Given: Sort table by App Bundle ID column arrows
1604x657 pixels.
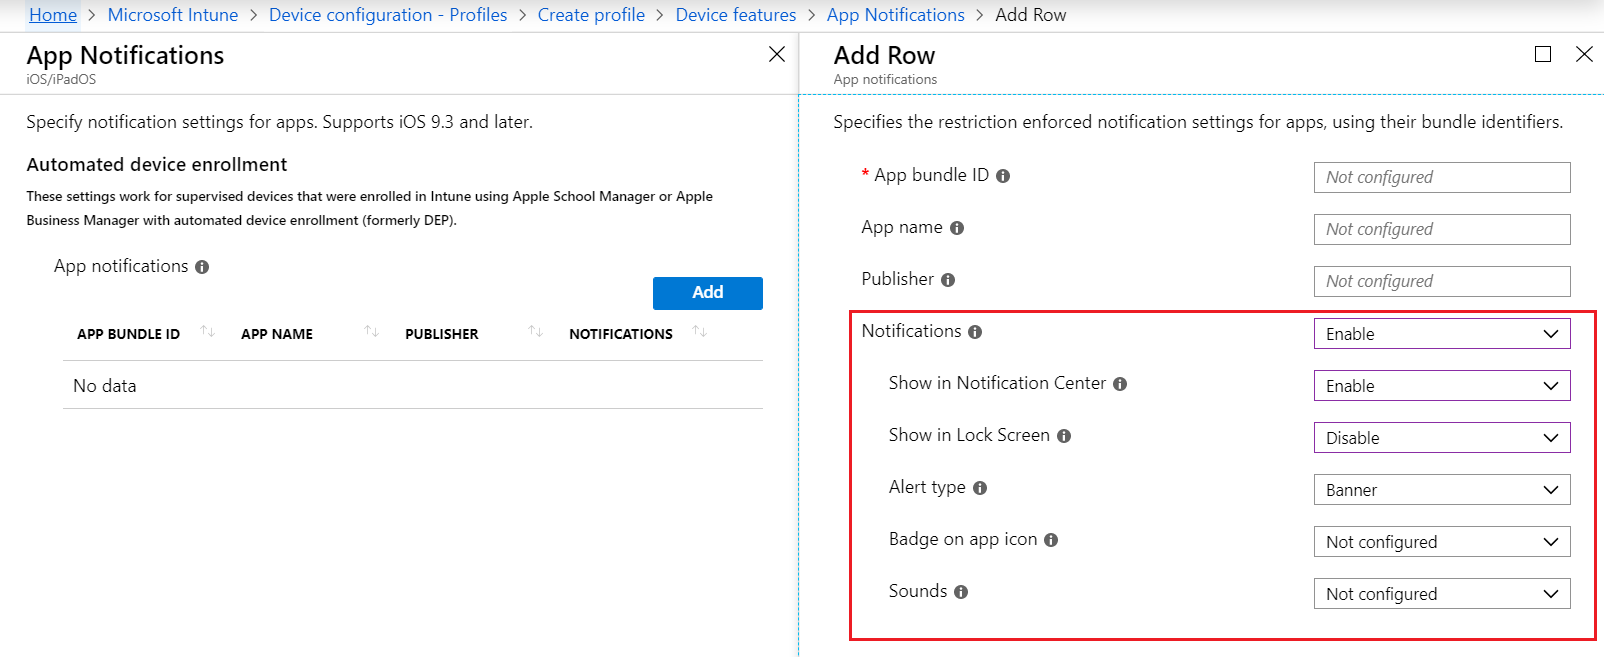Looking at the screenshot, I should (x=207, y=332).
